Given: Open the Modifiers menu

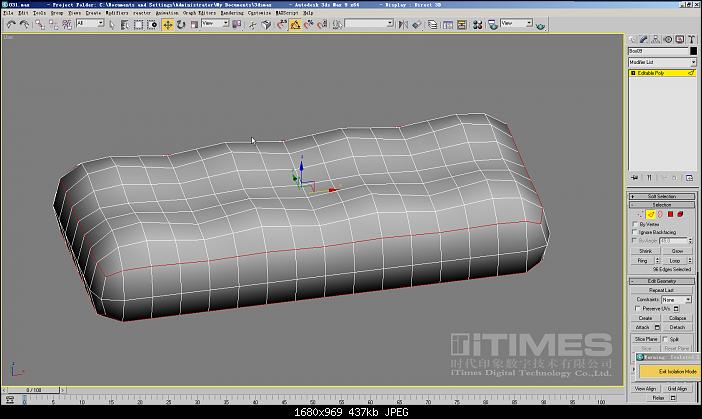Looking at the screenshot, I should (117, 13).
